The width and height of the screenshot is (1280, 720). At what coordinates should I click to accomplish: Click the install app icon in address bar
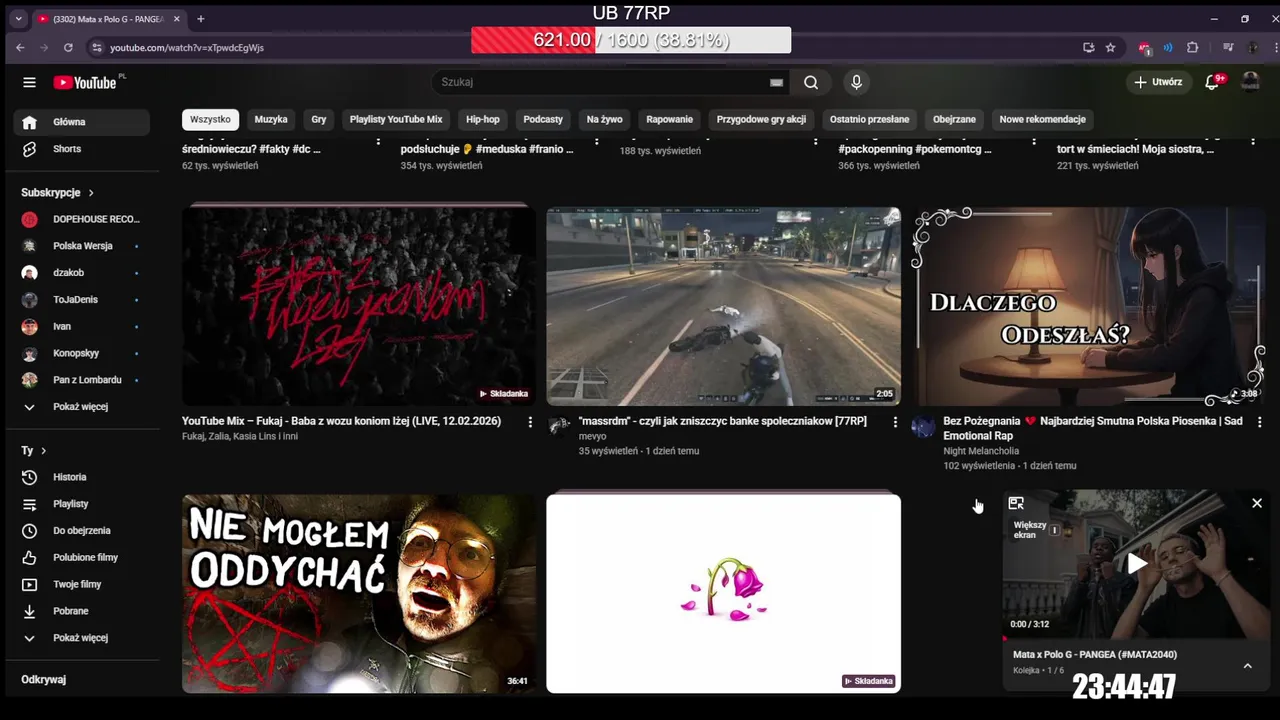(x=1088, y=47)
